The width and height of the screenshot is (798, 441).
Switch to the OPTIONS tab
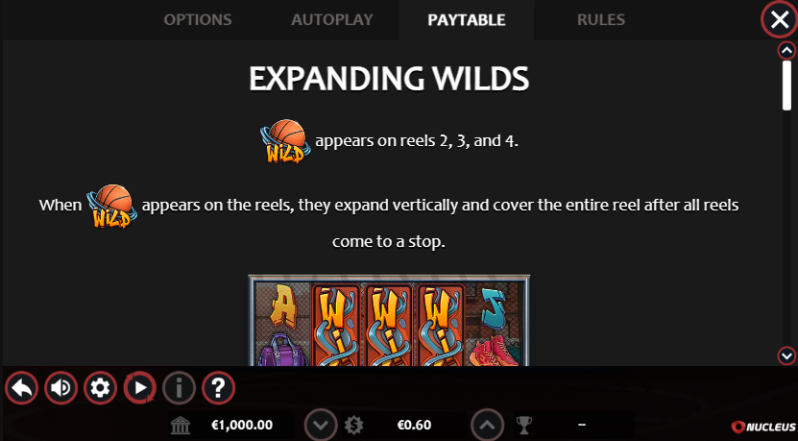tap(197, 20)
